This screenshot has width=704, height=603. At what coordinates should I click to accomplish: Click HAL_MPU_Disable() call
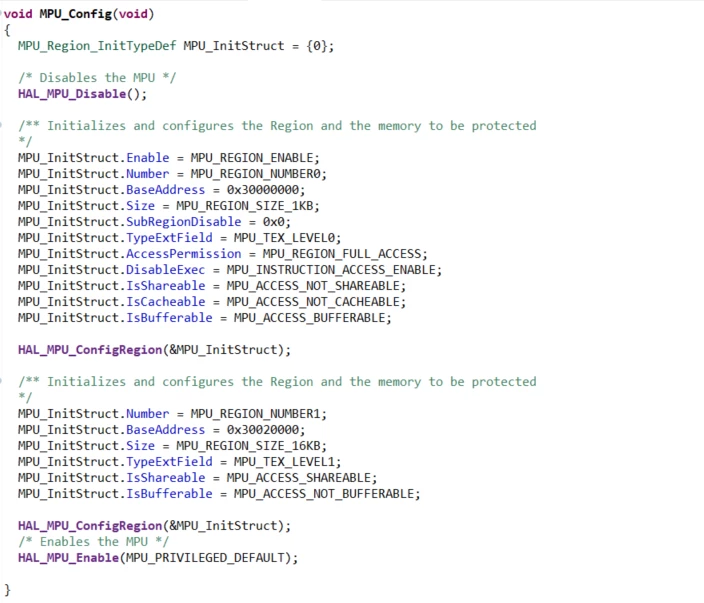point(82,94)
